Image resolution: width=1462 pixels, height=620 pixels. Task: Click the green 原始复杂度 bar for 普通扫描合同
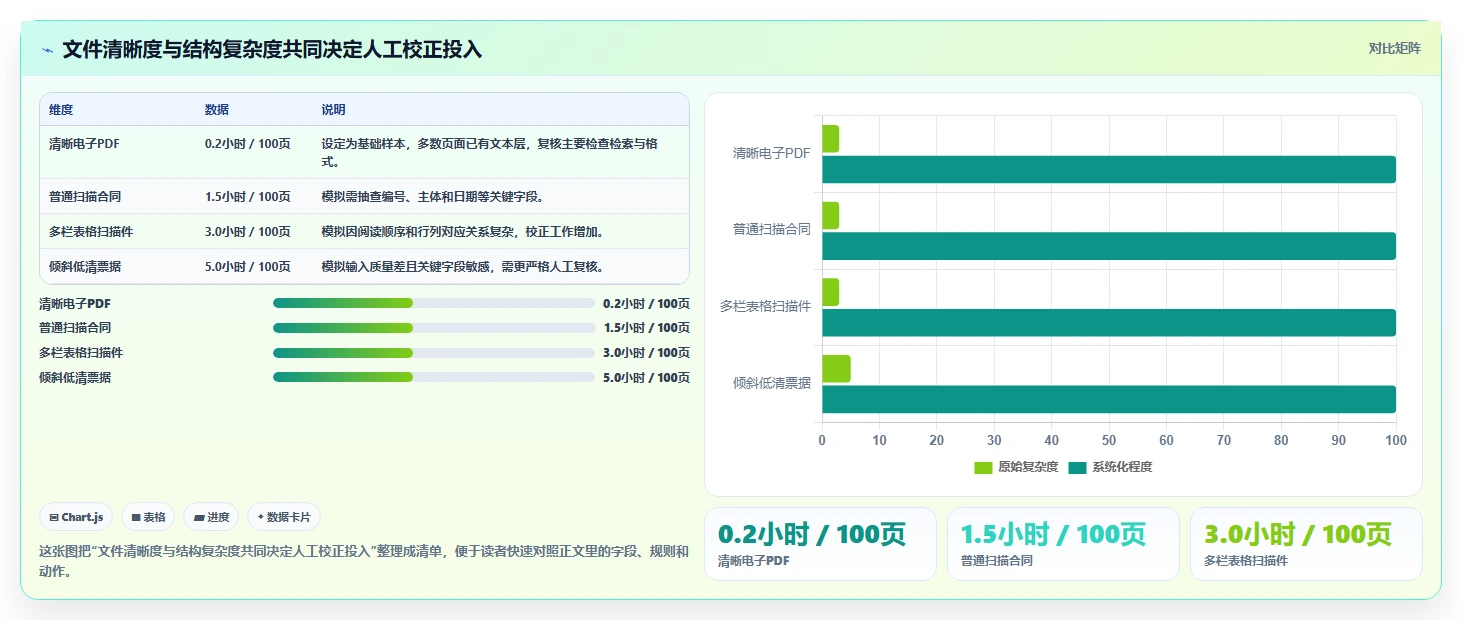click(831, 216)
